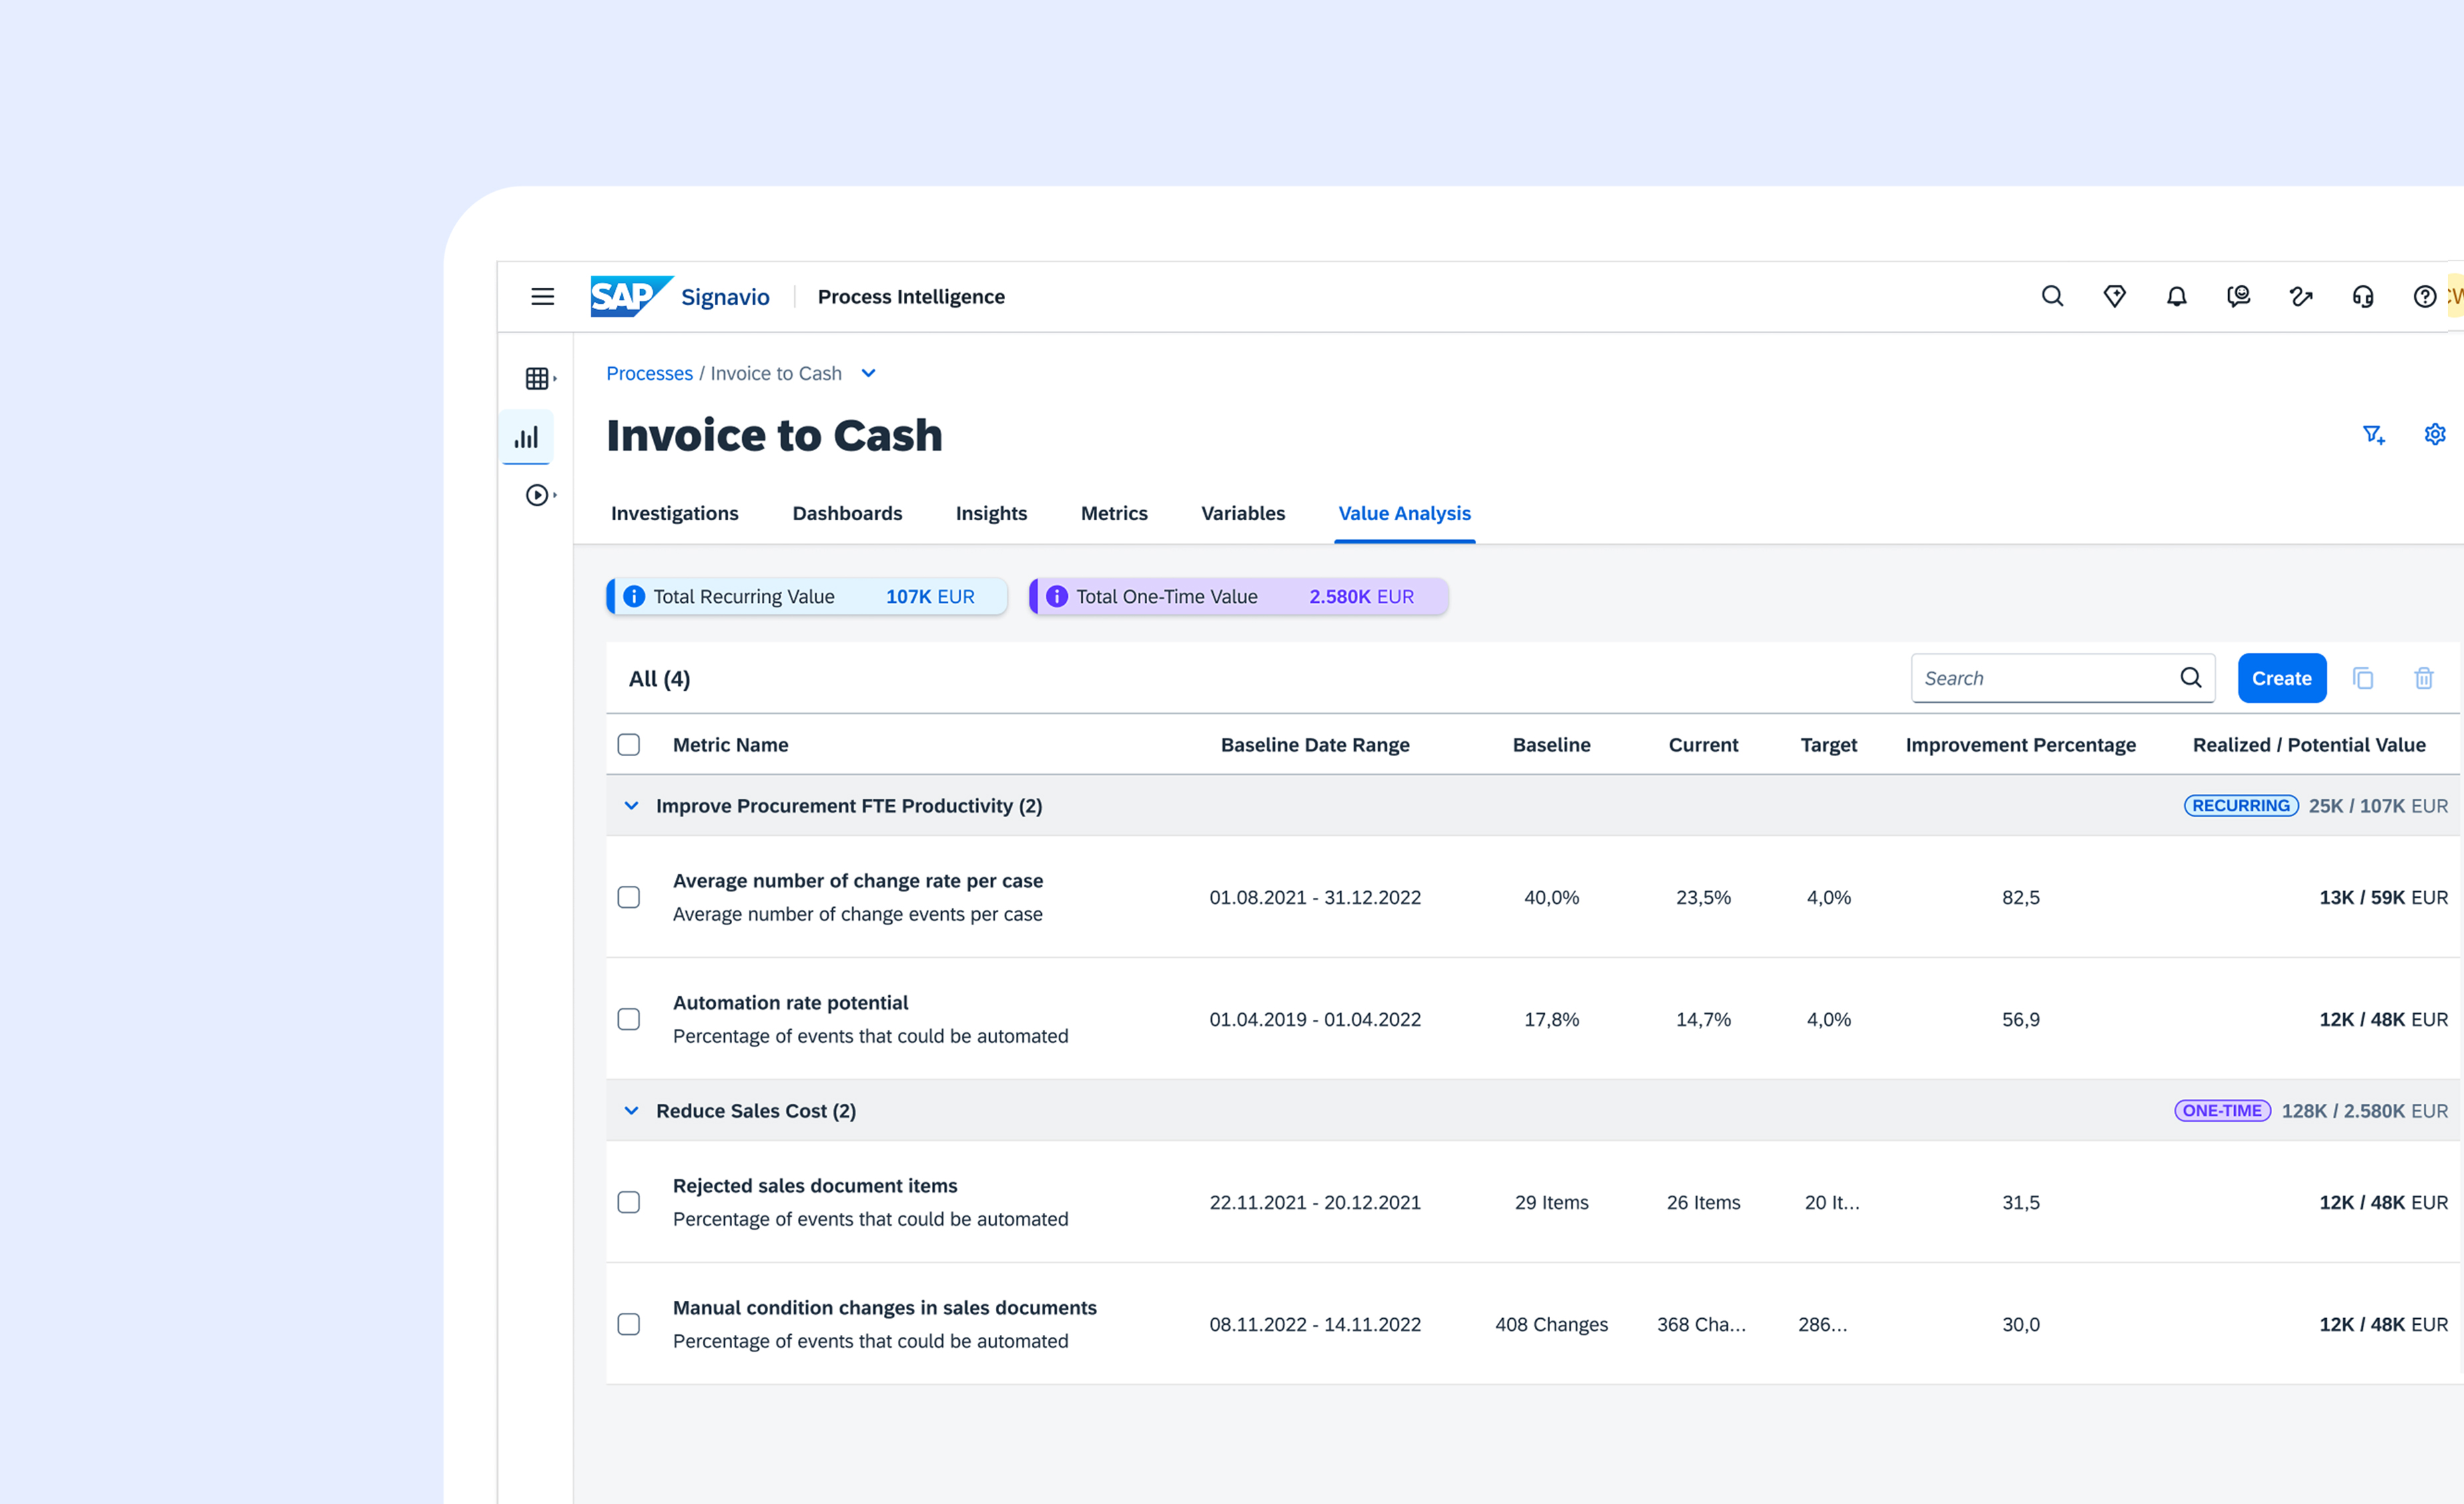Open the feedback chat icon
This screenshot has width=2464, height=1504.
coord(2238,296)
